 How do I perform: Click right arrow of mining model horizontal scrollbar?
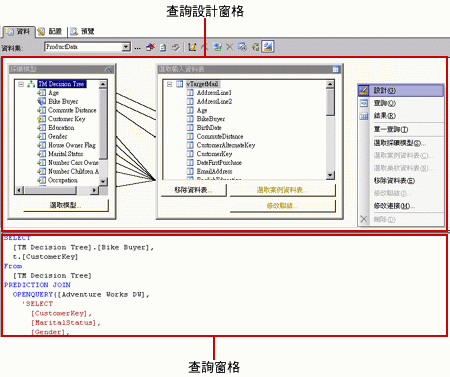point(95,190)
